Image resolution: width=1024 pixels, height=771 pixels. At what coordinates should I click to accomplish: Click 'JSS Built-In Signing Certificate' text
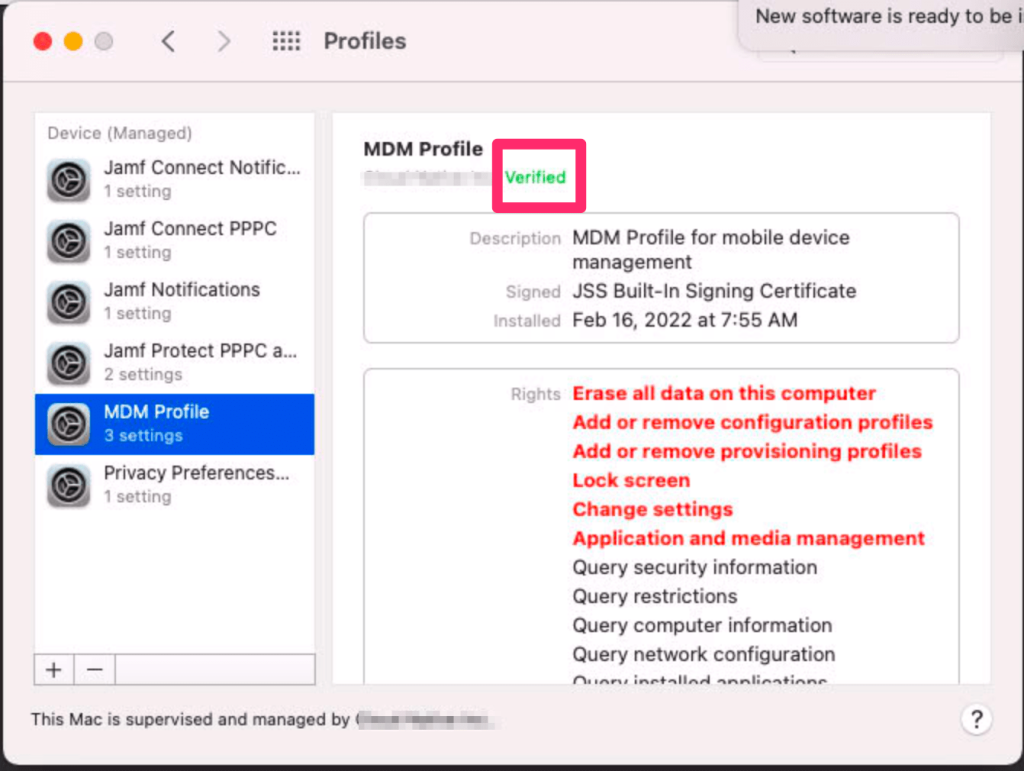(714, 291)
